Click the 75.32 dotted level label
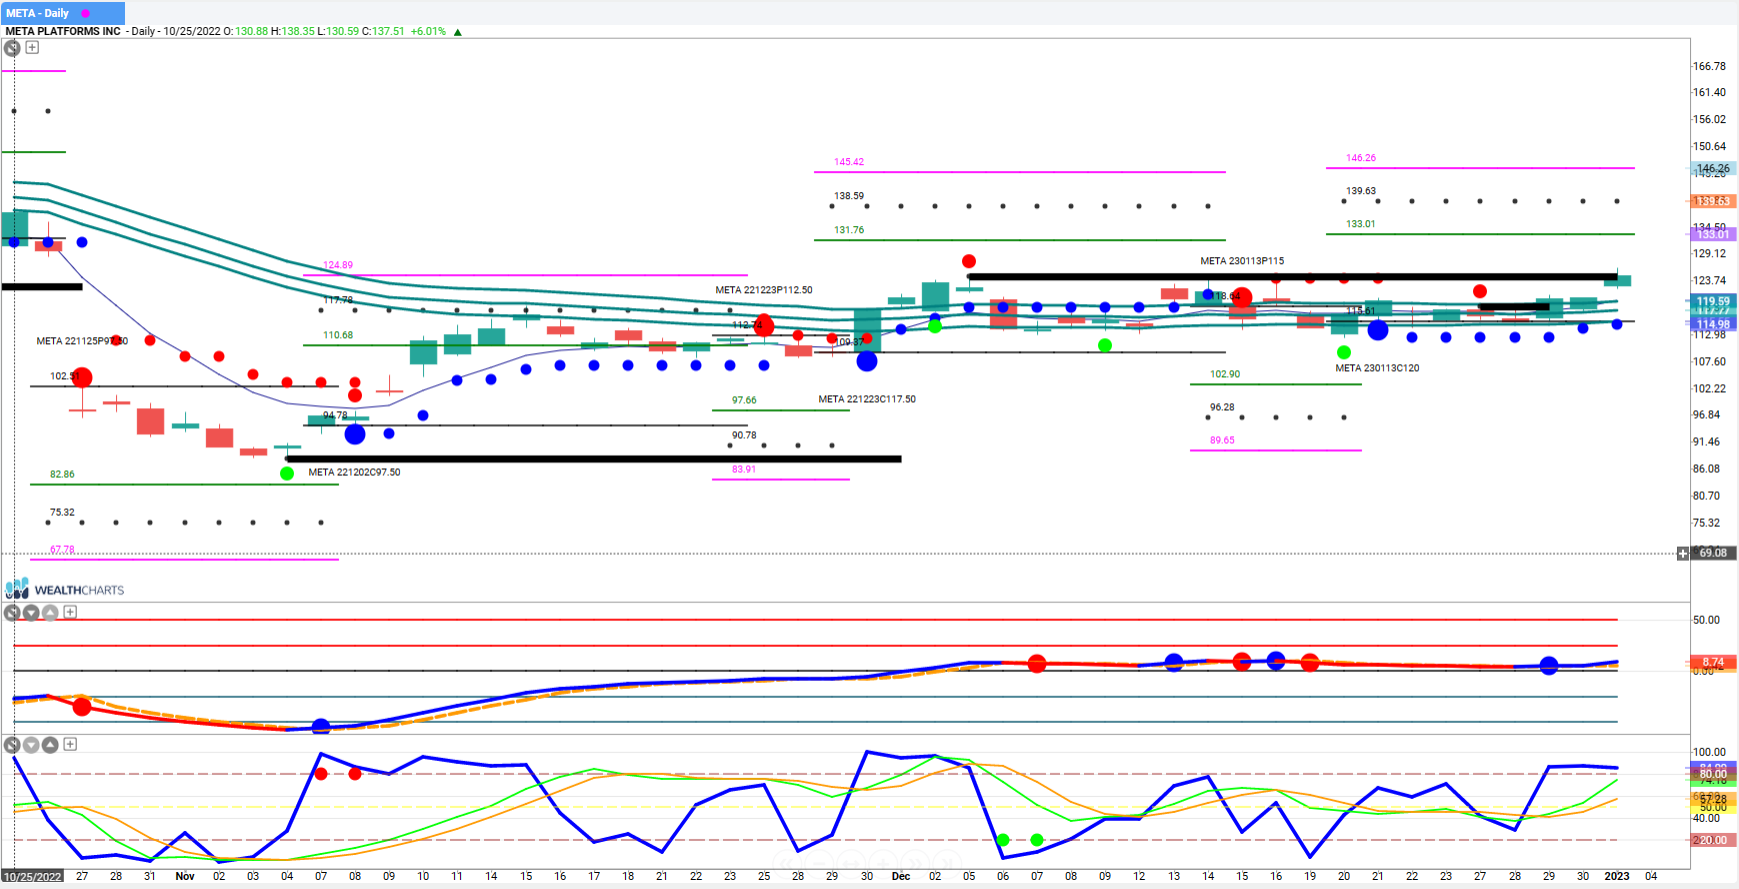1739x889 pixels. pyautogui.click(x=62, y=512)
